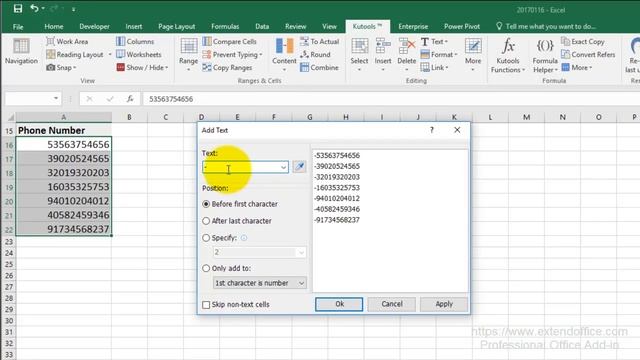
Task: Select After last character option
Action: coord(237,221)
